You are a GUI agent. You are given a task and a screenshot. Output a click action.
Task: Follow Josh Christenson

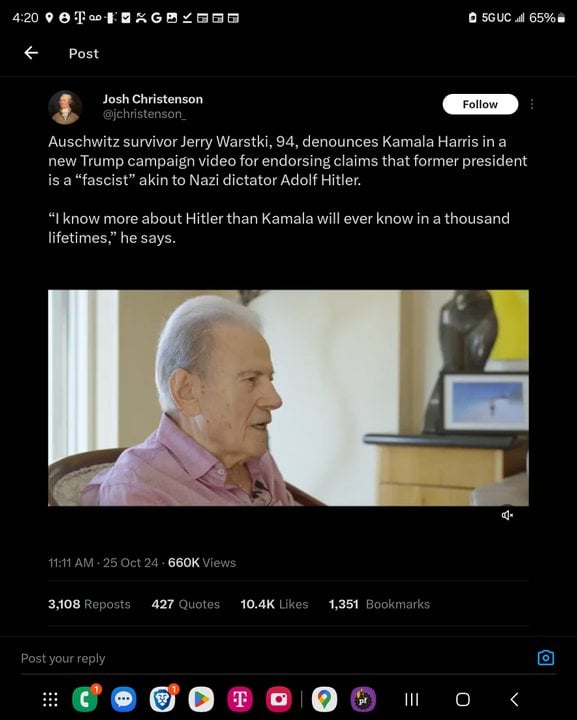coord(480,104)
